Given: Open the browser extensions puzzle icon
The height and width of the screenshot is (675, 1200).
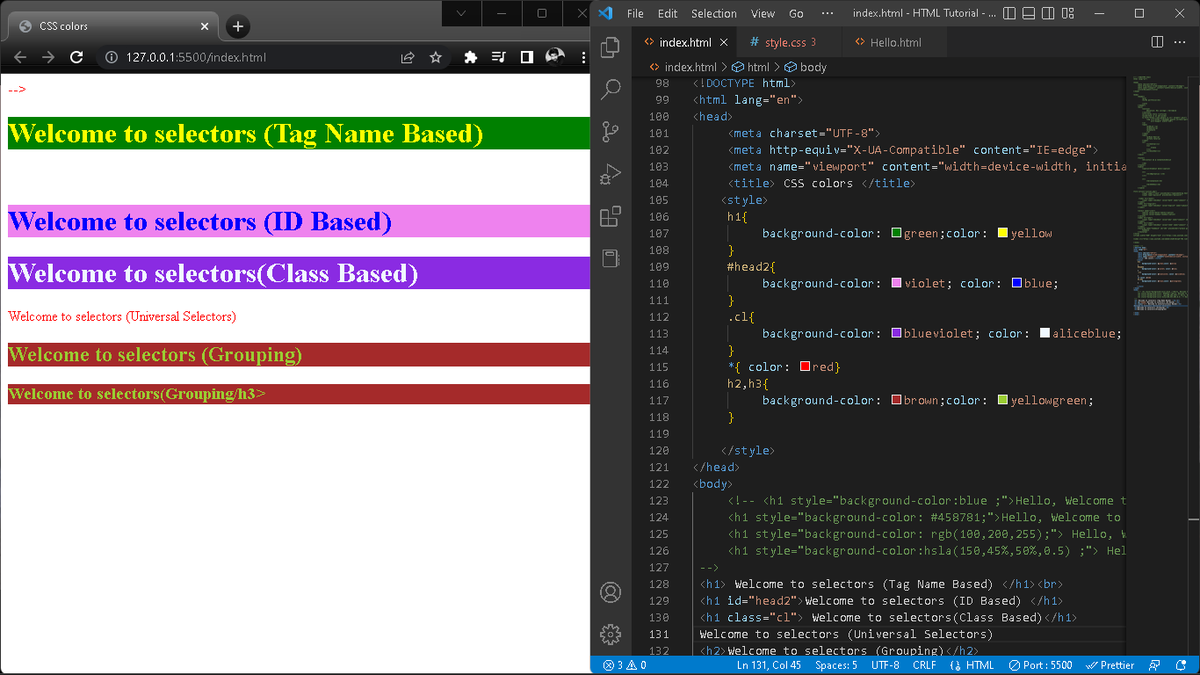Looking at the screenshot, I should (470, 57).
